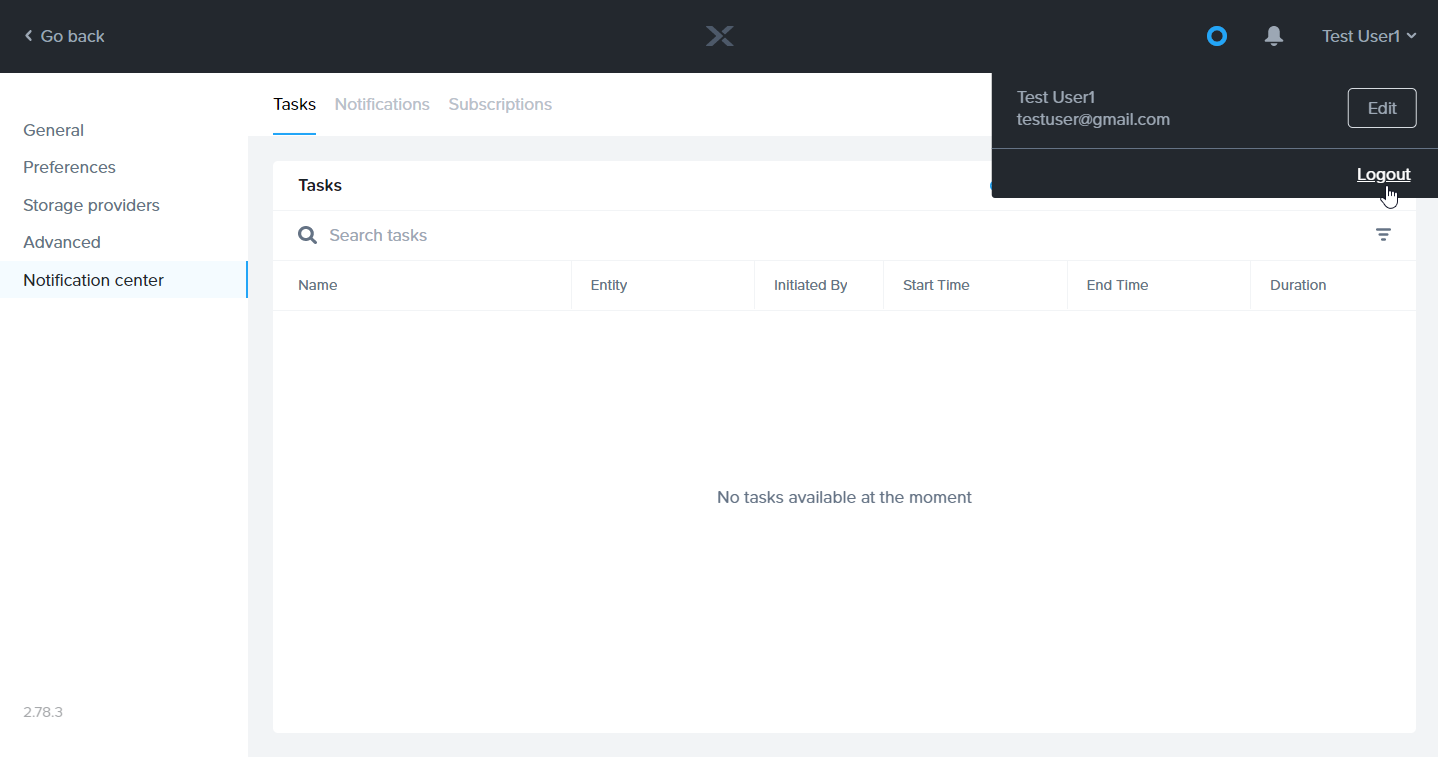Click the Nutanix X logo
The width and height of the screenshot is (1438, 757).
pos(719,36)
